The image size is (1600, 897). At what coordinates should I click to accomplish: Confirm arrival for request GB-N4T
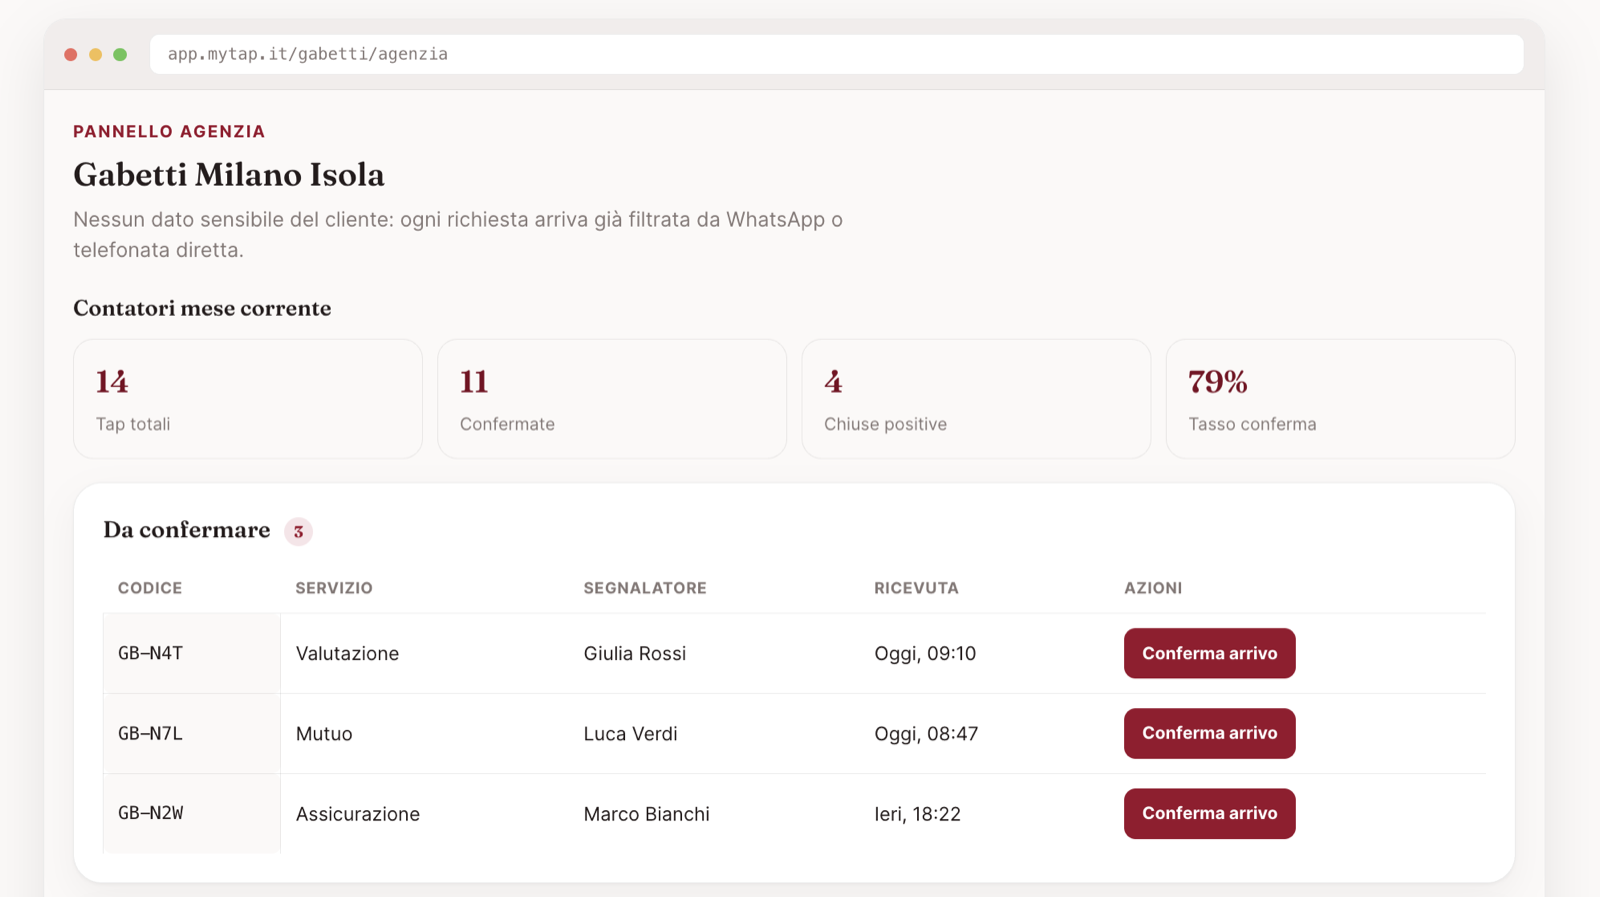pyautogui.click(x=1209, y=653)
